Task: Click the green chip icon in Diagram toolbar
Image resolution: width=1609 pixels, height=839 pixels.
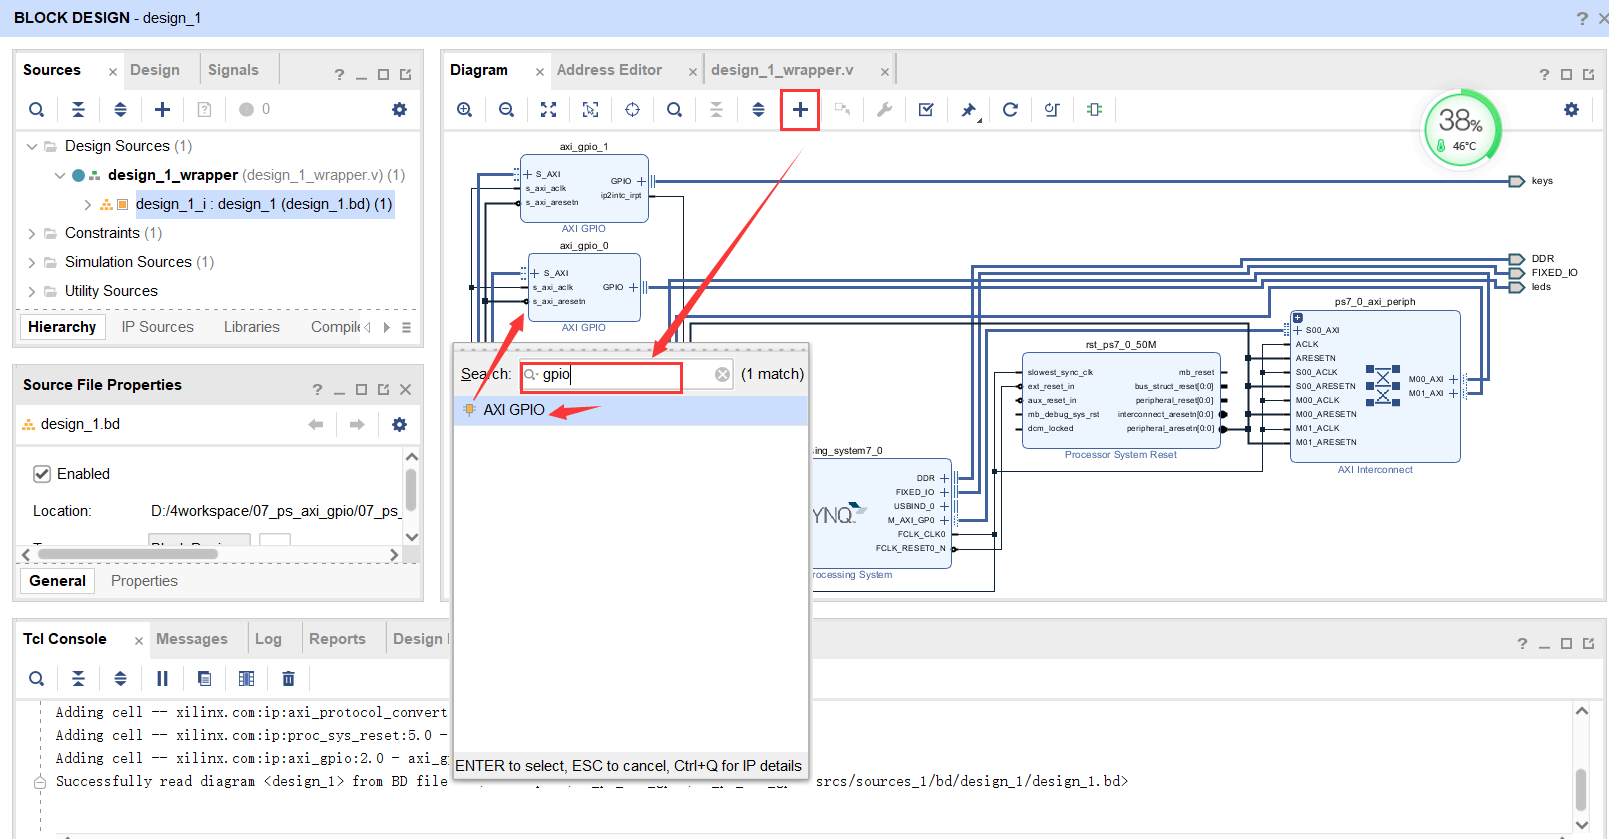Action: 1094,110
